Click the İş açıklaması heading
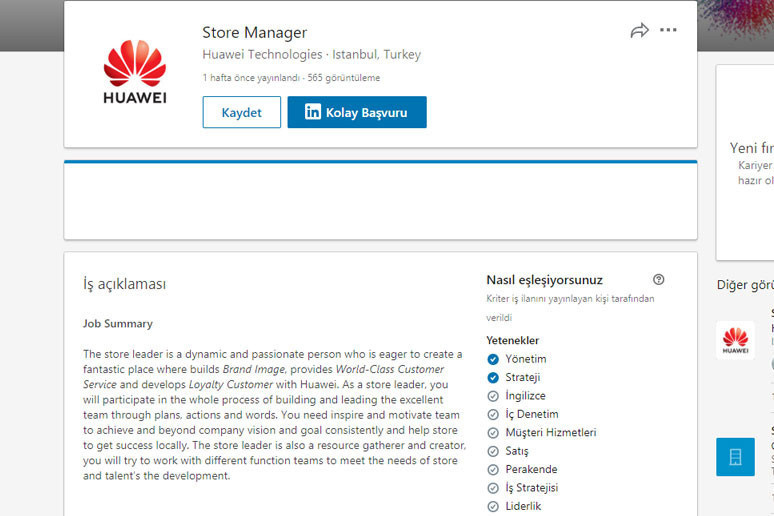The image size is (774, 516). (124, 284)
